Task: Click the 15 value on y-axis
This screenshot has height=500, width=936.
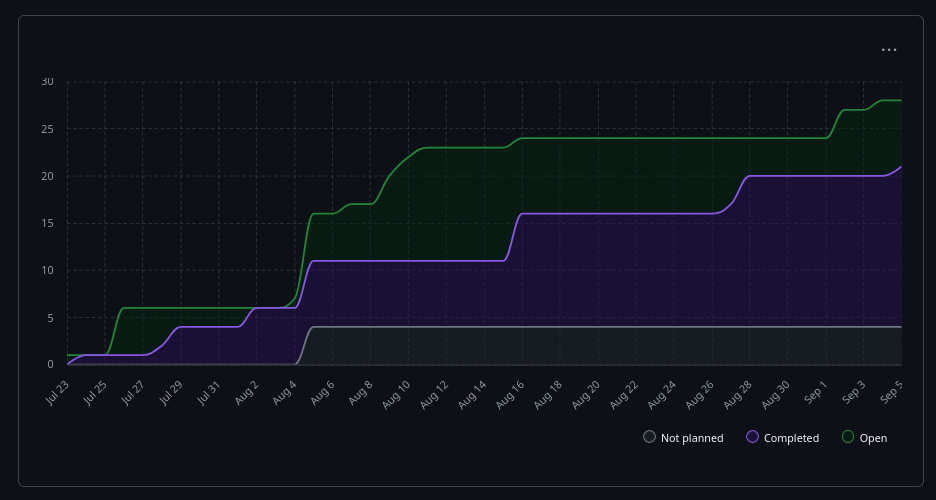Action: [x=47, y=223]
